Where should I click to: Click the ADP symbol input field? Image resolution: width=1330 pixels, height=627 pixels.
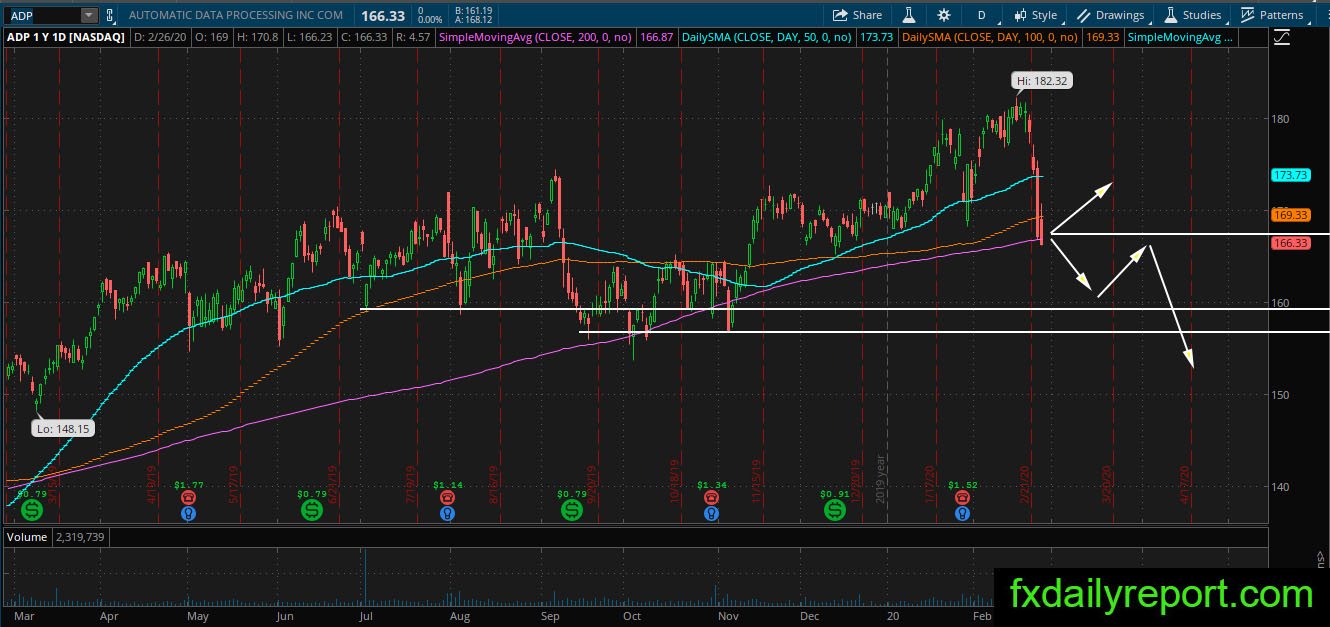click(x=41, y=15)
